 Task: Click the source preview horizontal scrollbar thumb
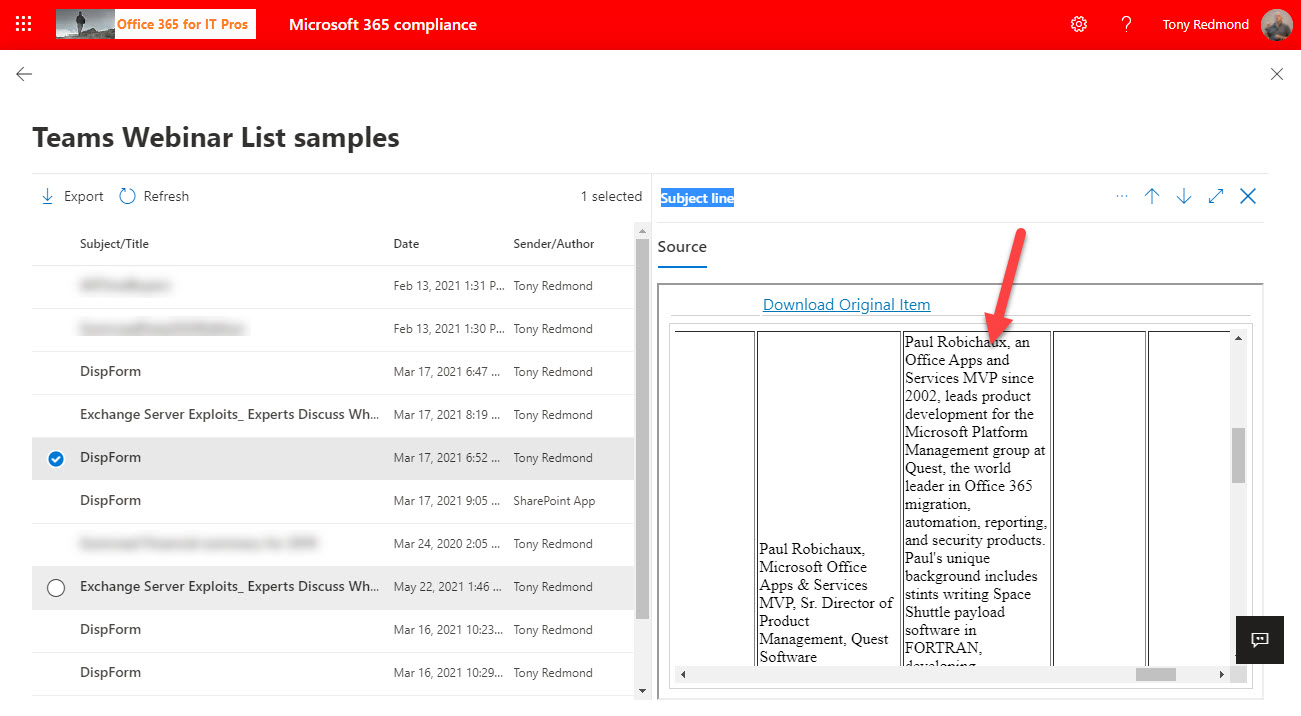[x=1156, y=675]
